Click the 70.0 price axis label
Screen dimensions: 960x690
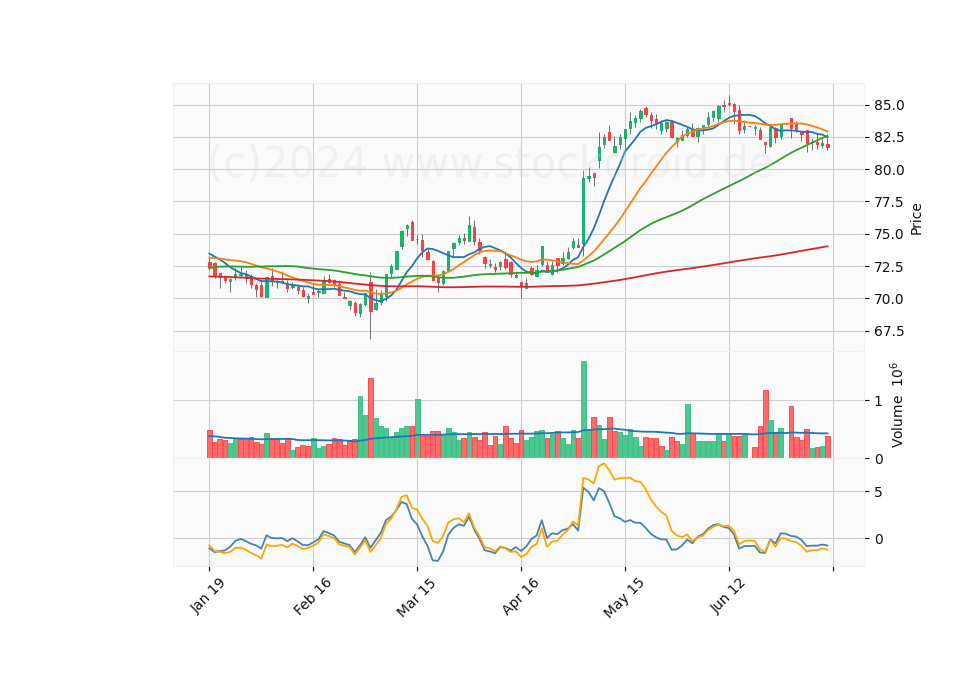coord(888,299)
